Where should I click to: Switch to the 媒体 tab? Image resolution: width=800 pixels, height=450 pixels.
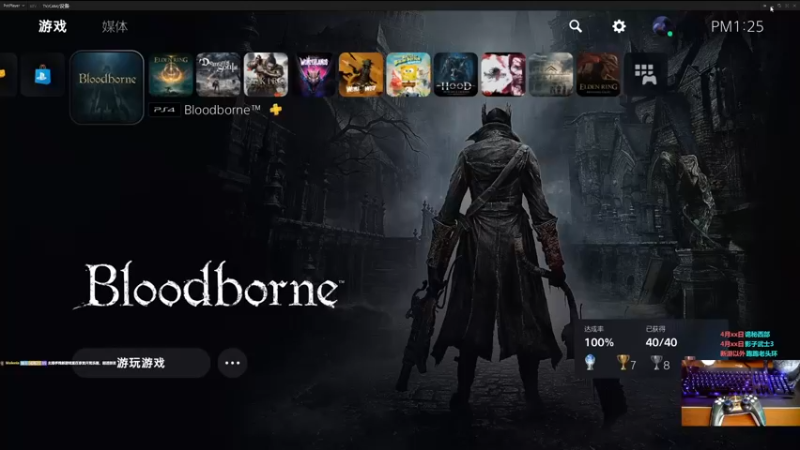tap(115, 27)
